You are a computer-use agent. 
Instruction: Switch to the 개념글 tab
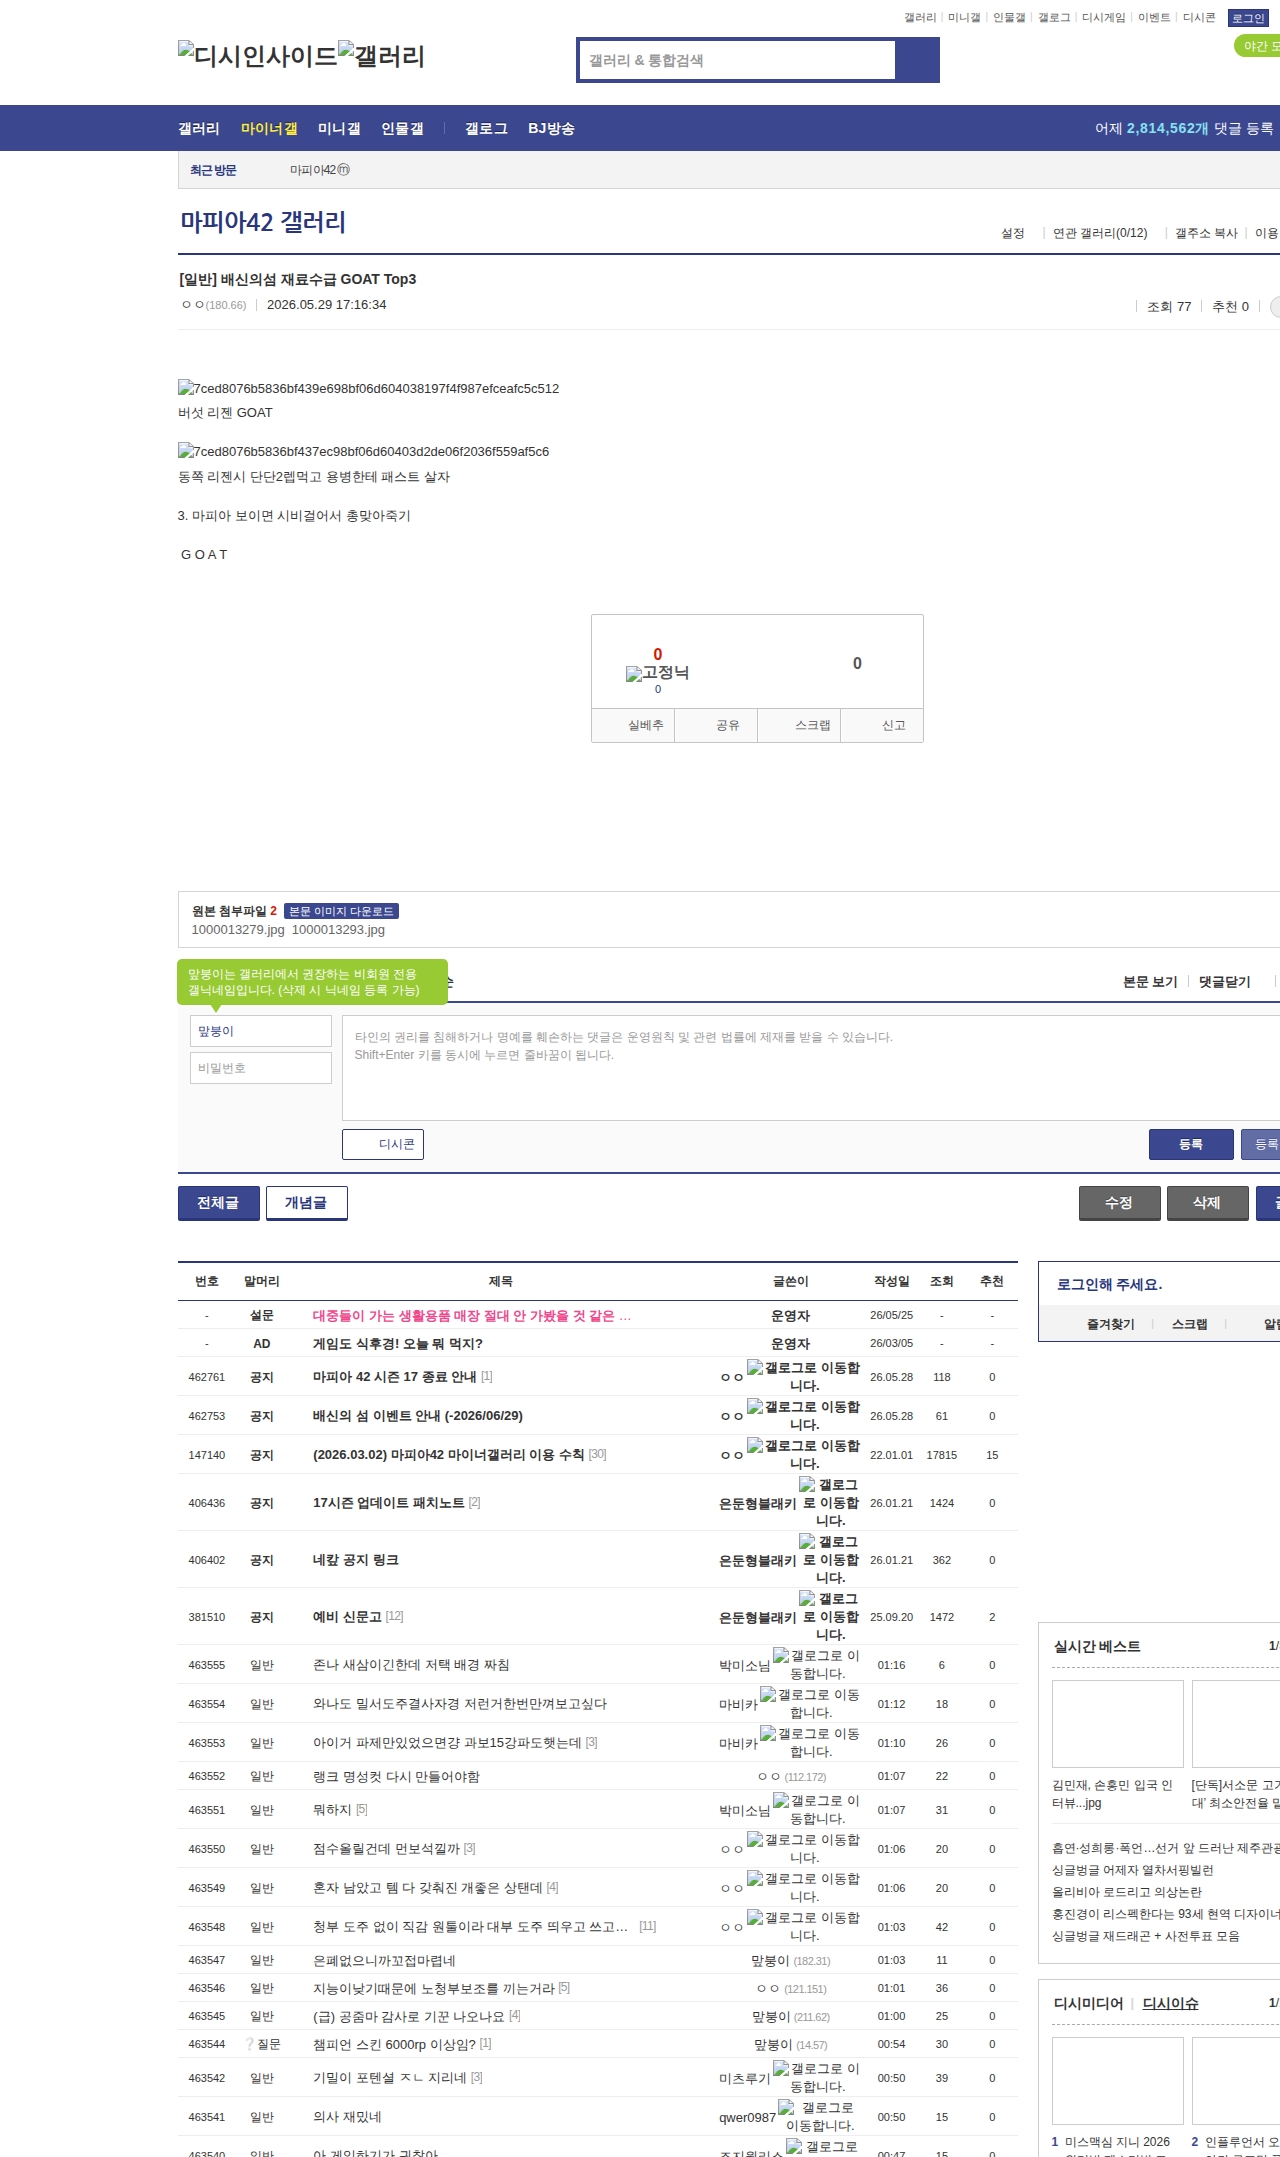tap(307, 1203)
